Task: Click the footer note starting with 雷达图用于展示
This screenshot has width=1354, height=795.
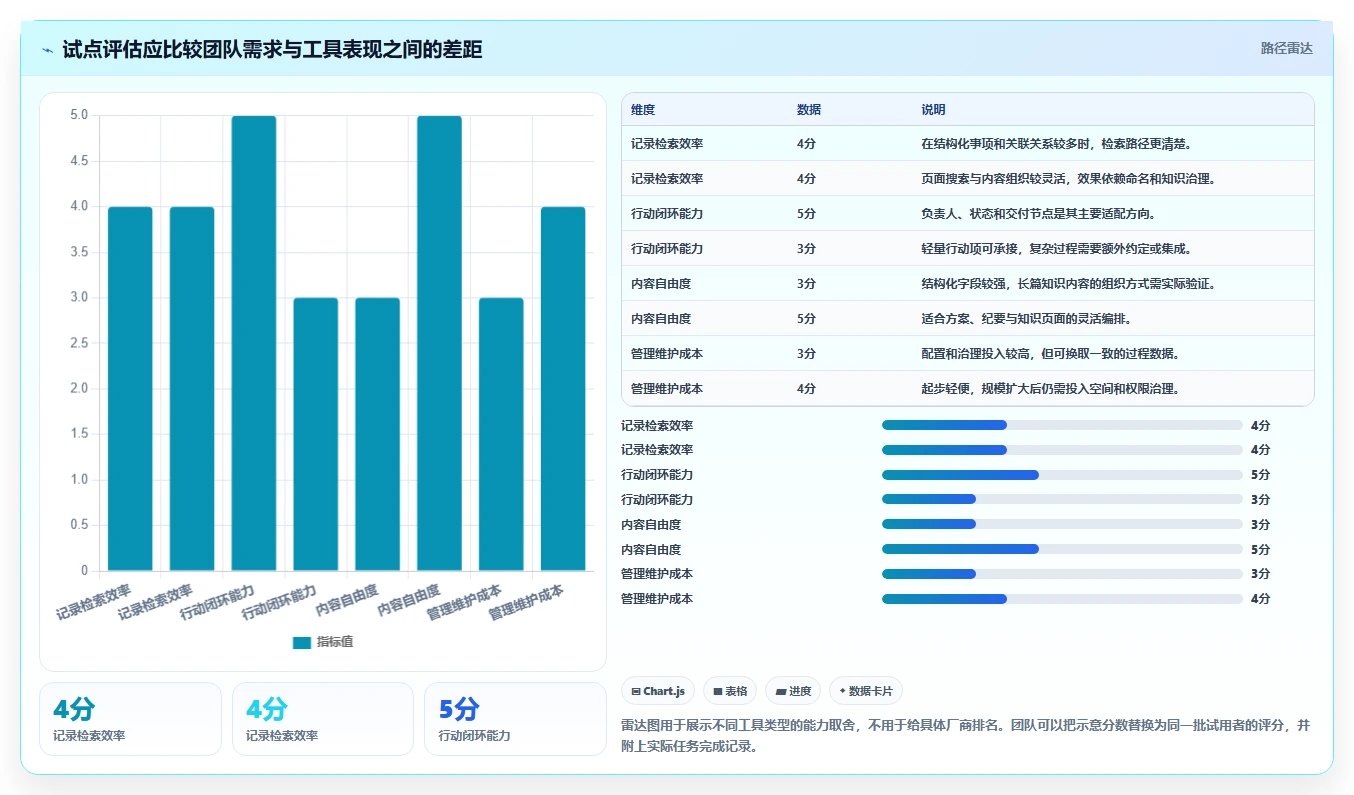Action: (x=966, y=736)
